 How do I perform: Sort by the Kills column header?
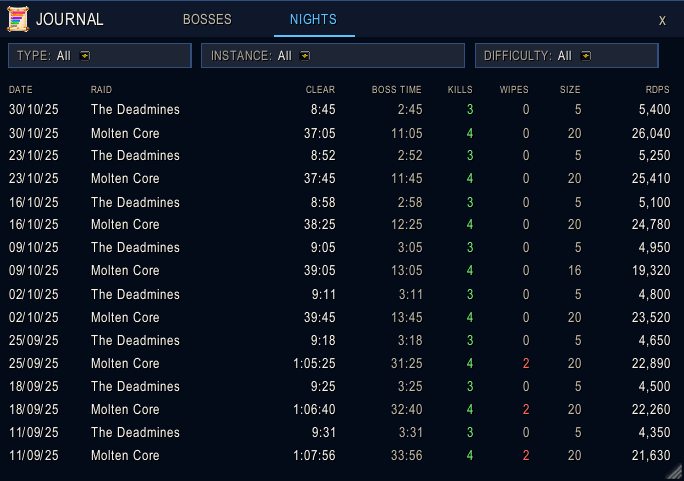460,90
